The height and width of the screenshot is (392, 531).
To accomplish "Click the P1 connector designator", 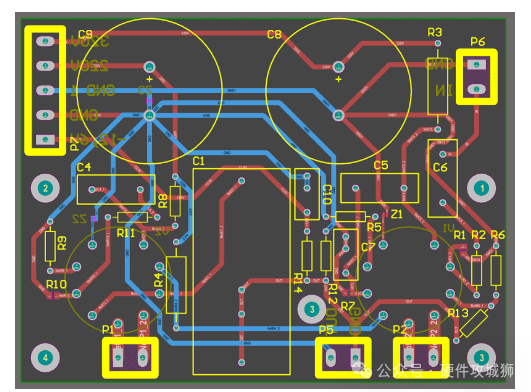I will pyautogui.click(x=108, y=329).
